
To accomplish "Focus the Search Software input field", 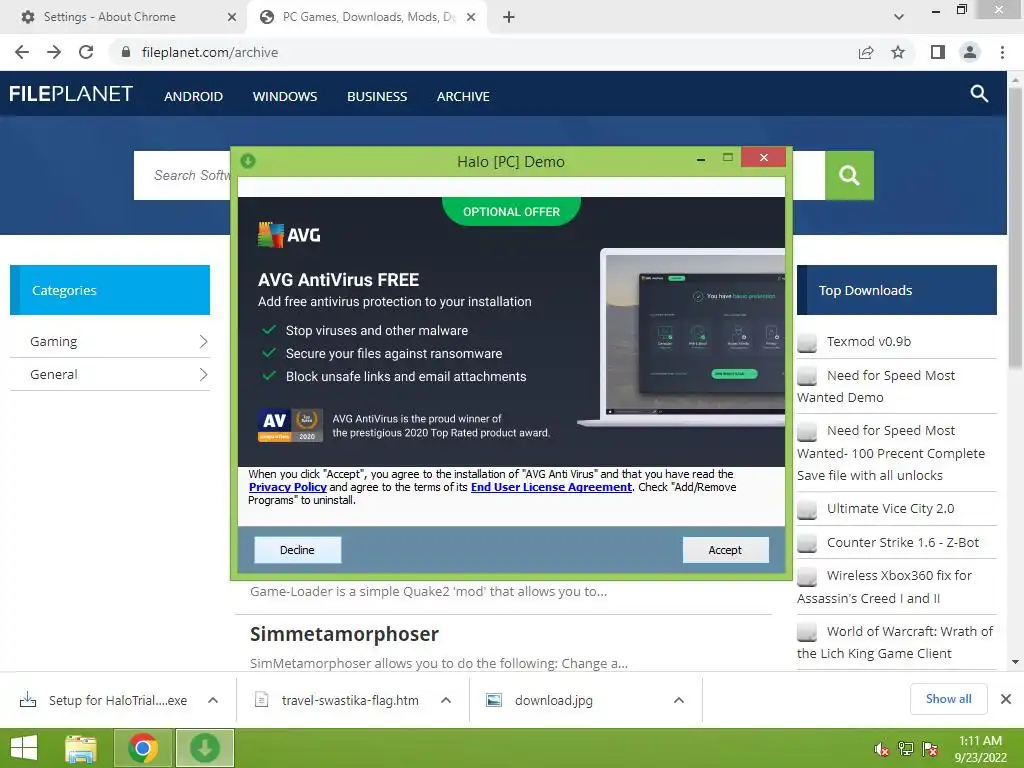I will click(182, 175).
